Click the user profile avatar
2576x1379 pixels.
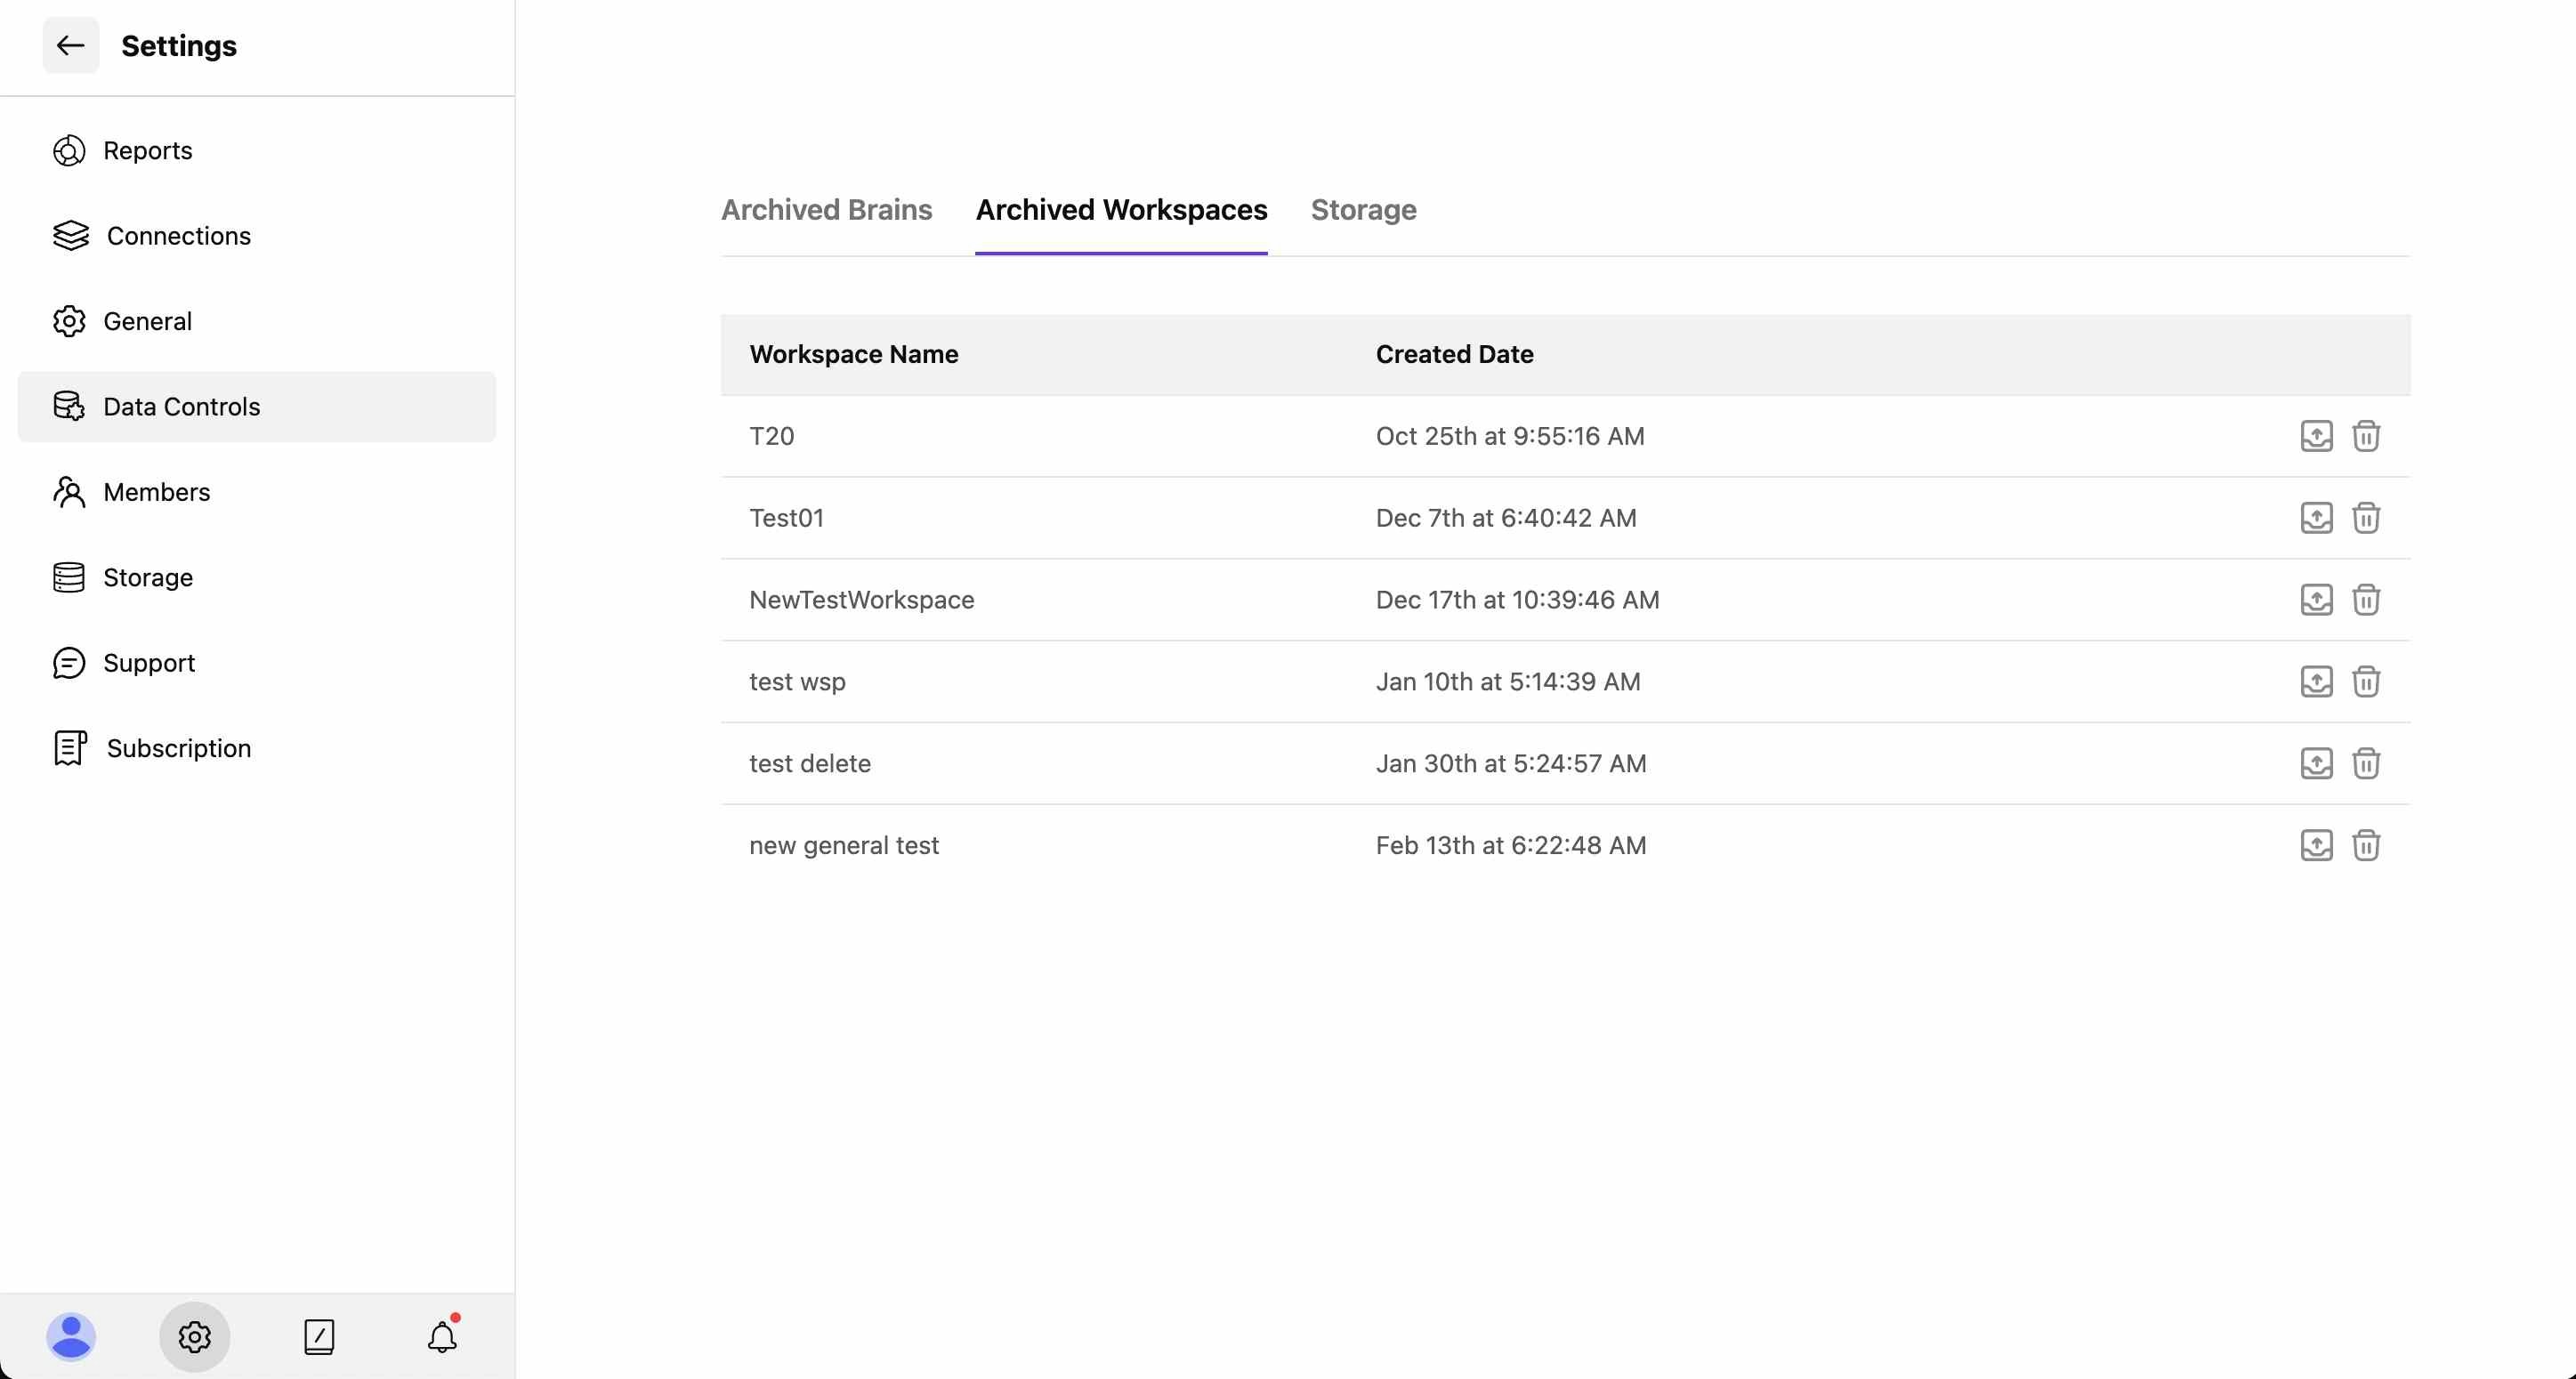tap(71, 1336)
